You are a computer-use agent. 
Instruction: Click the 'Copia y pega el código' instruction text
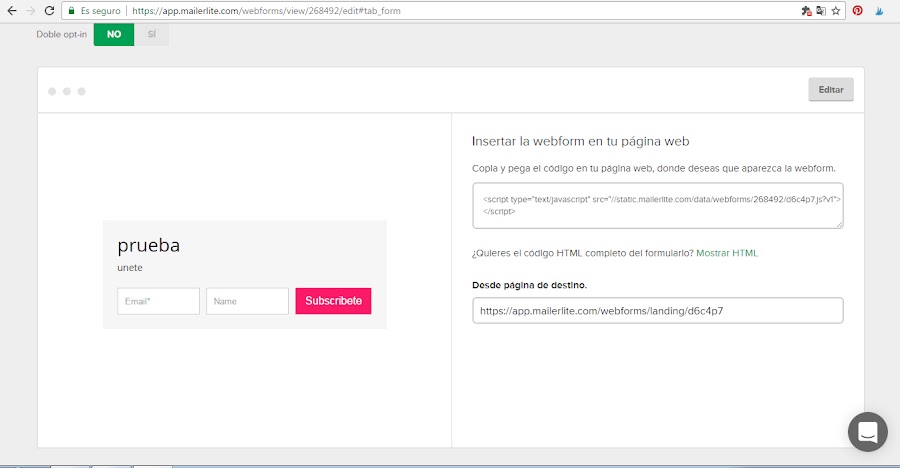point(654,168)
